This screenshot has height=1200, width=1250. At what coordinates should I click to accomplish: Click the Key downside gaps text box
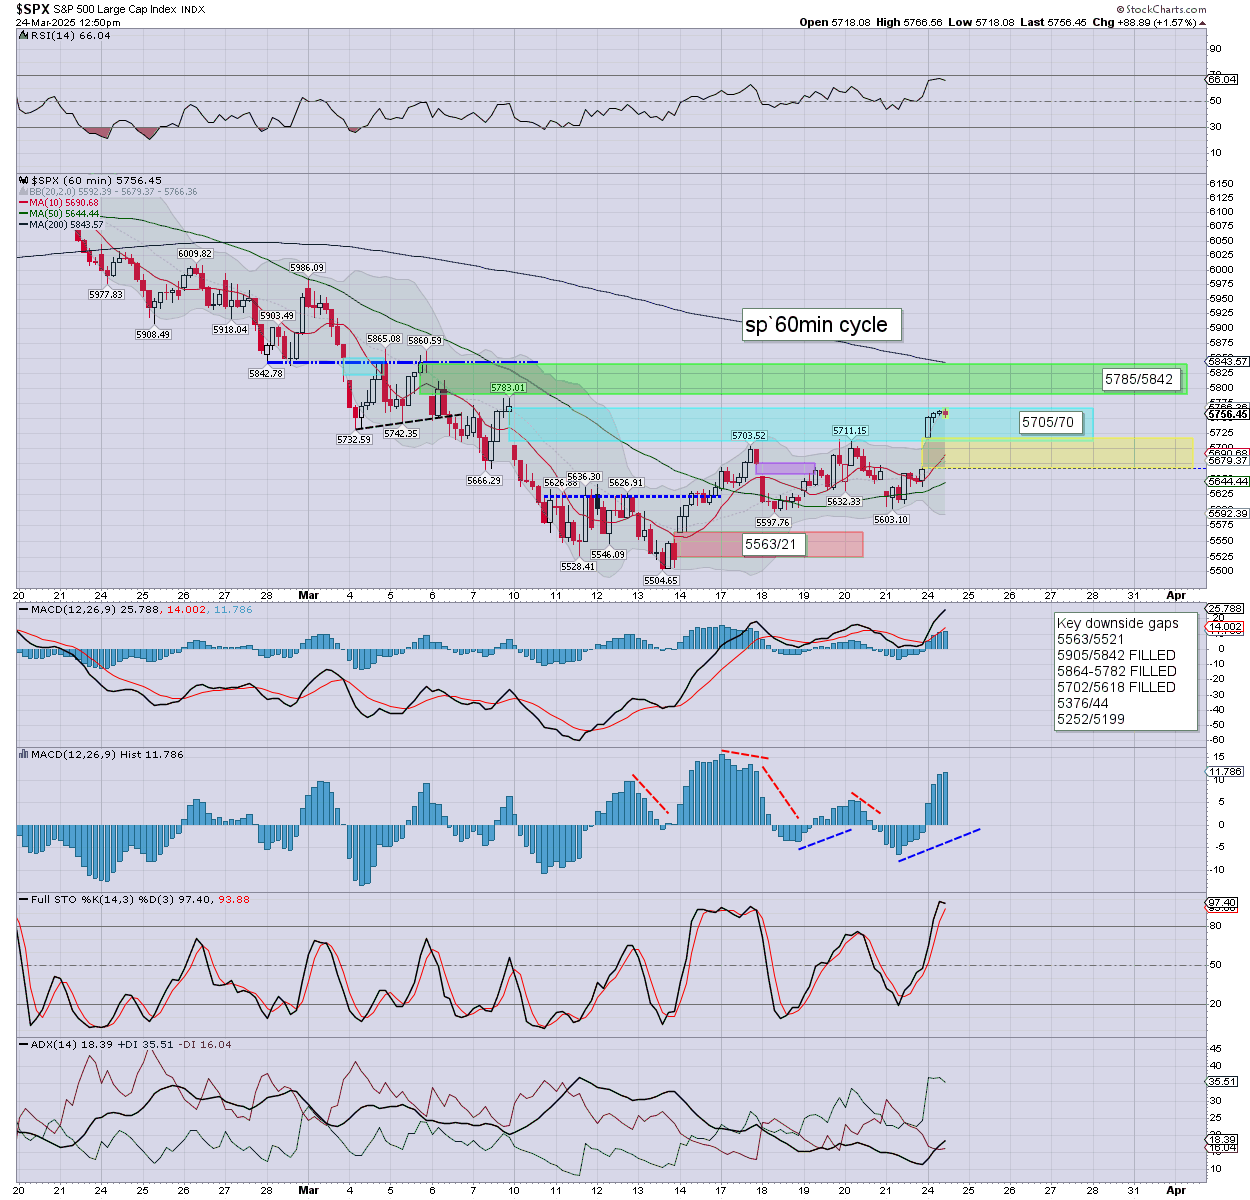tap(1124, 671)
